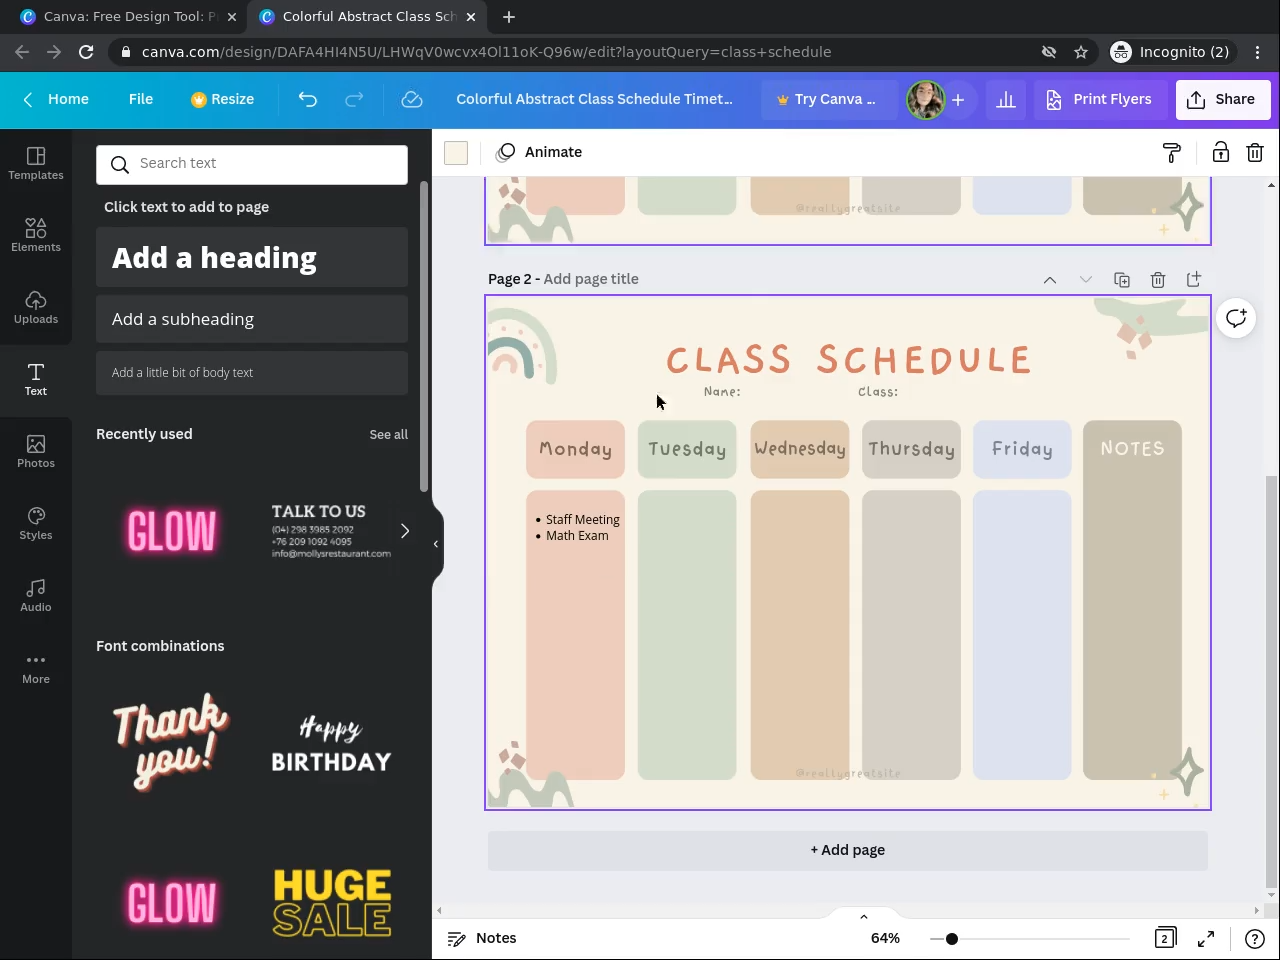Delete selected element with toolbar trash icon
Image resolution: width=1280 pixels, height=960 pixels.
(x=1255, y=152)
